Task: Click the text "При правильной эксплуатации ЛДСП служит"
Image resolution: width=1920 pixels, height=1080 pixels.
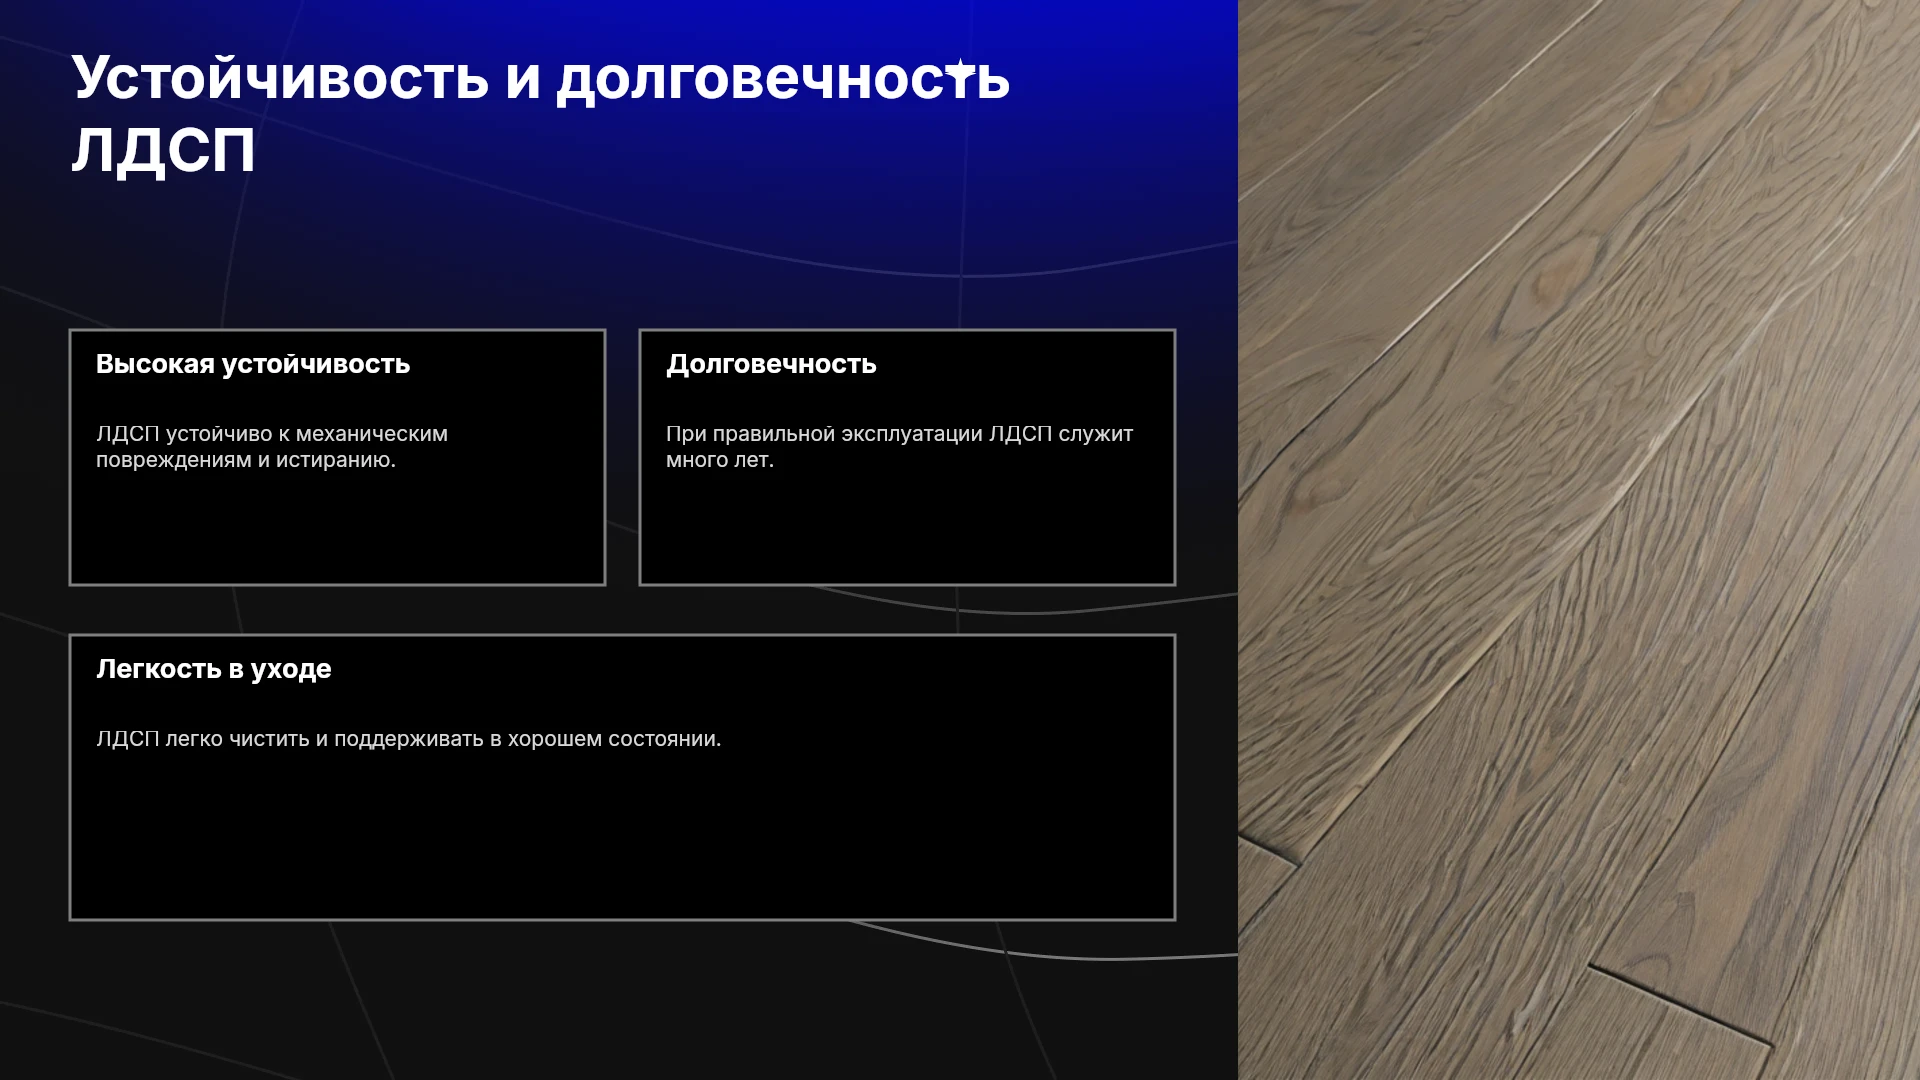Action: point(899,434)
